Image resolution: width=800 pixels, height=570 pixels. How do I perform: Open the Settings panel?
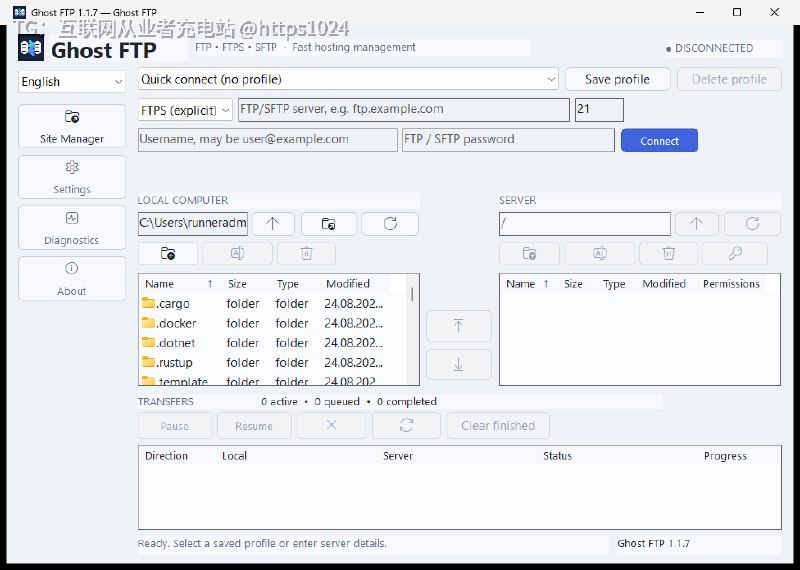[x=72, y=177]
